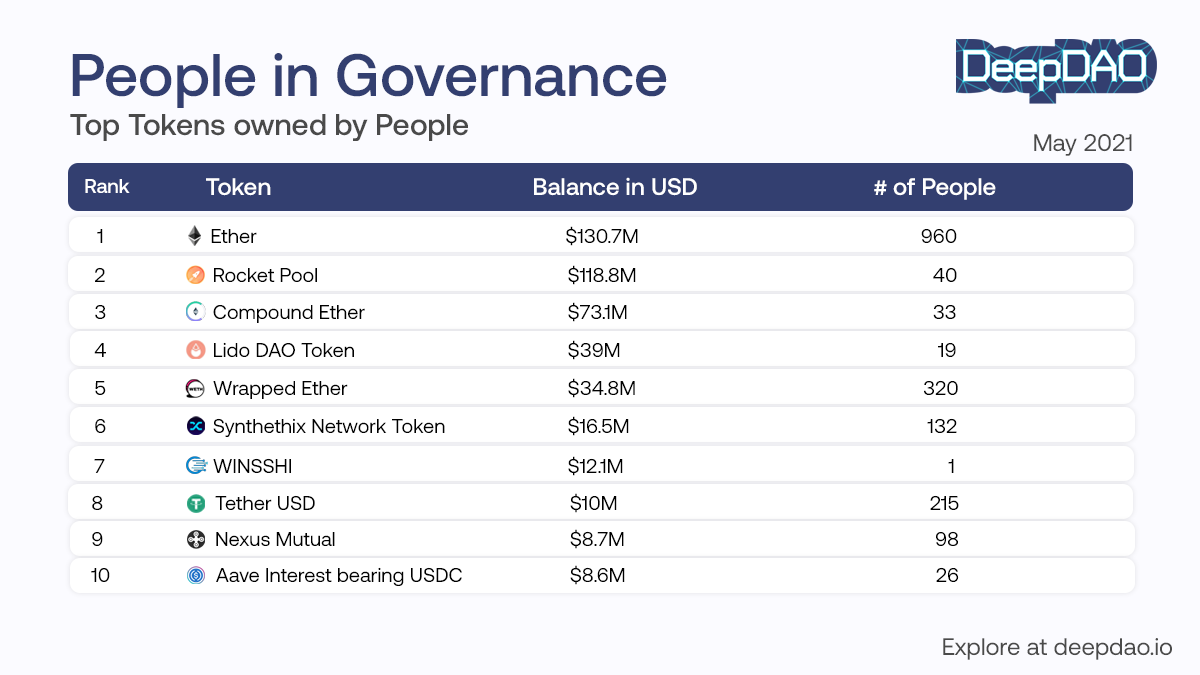Select the Compound Ether token name
Screen dimensions: 1200x675
[289, 313]
